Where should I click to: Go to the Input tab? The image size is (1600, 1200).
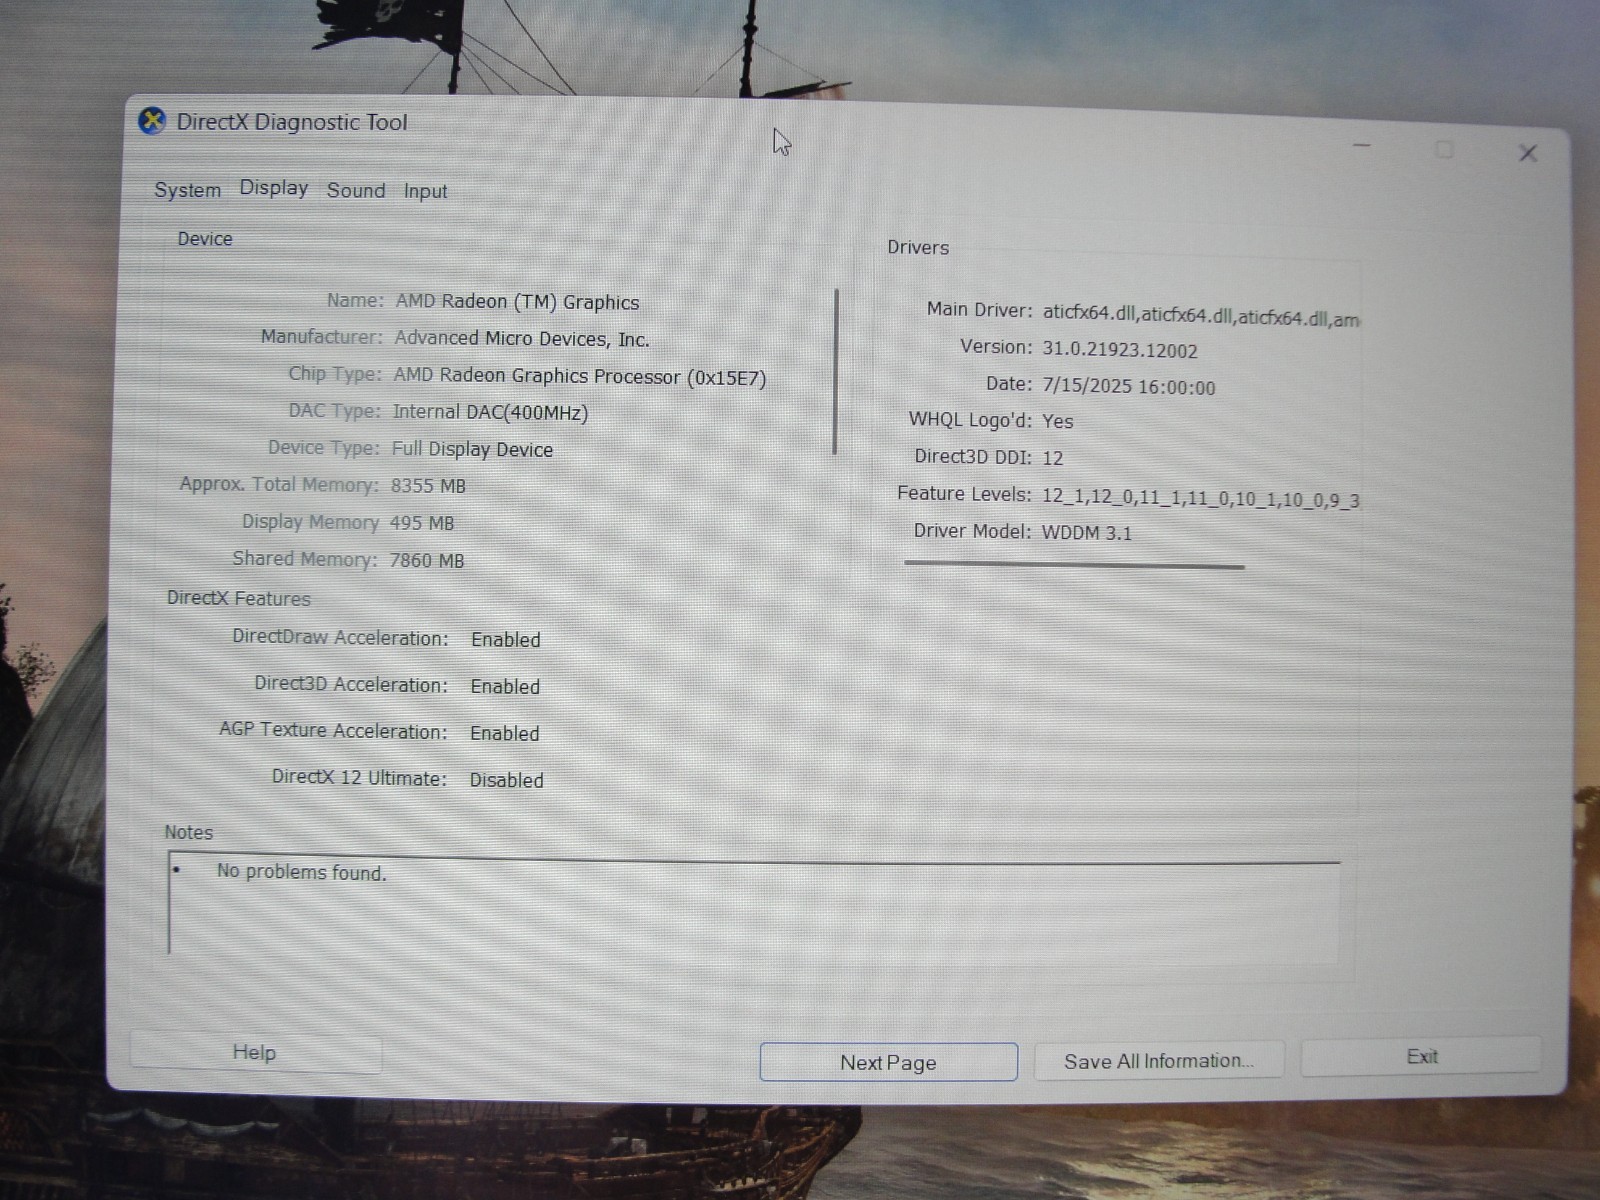click(425, 191)
